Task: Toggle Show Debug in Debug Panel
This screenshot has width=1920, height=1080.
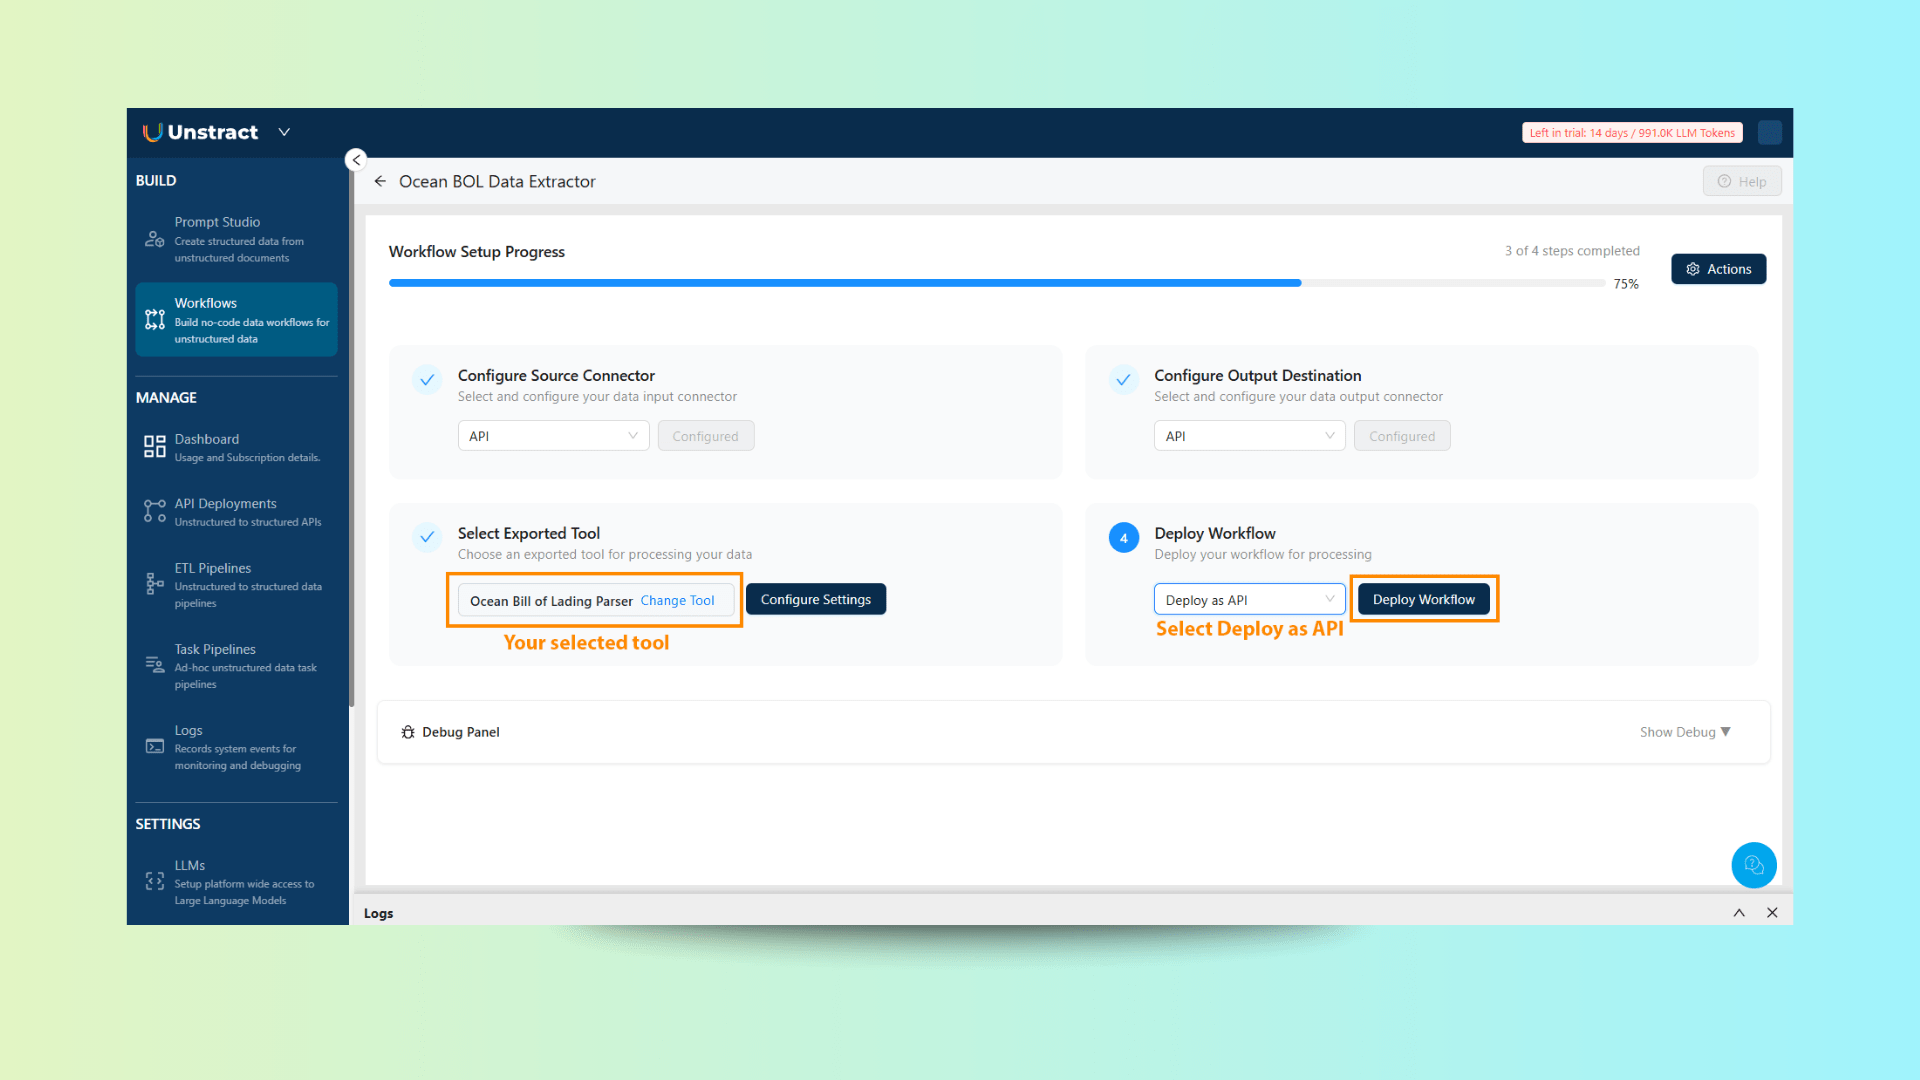Action: tap(1684, 732)
